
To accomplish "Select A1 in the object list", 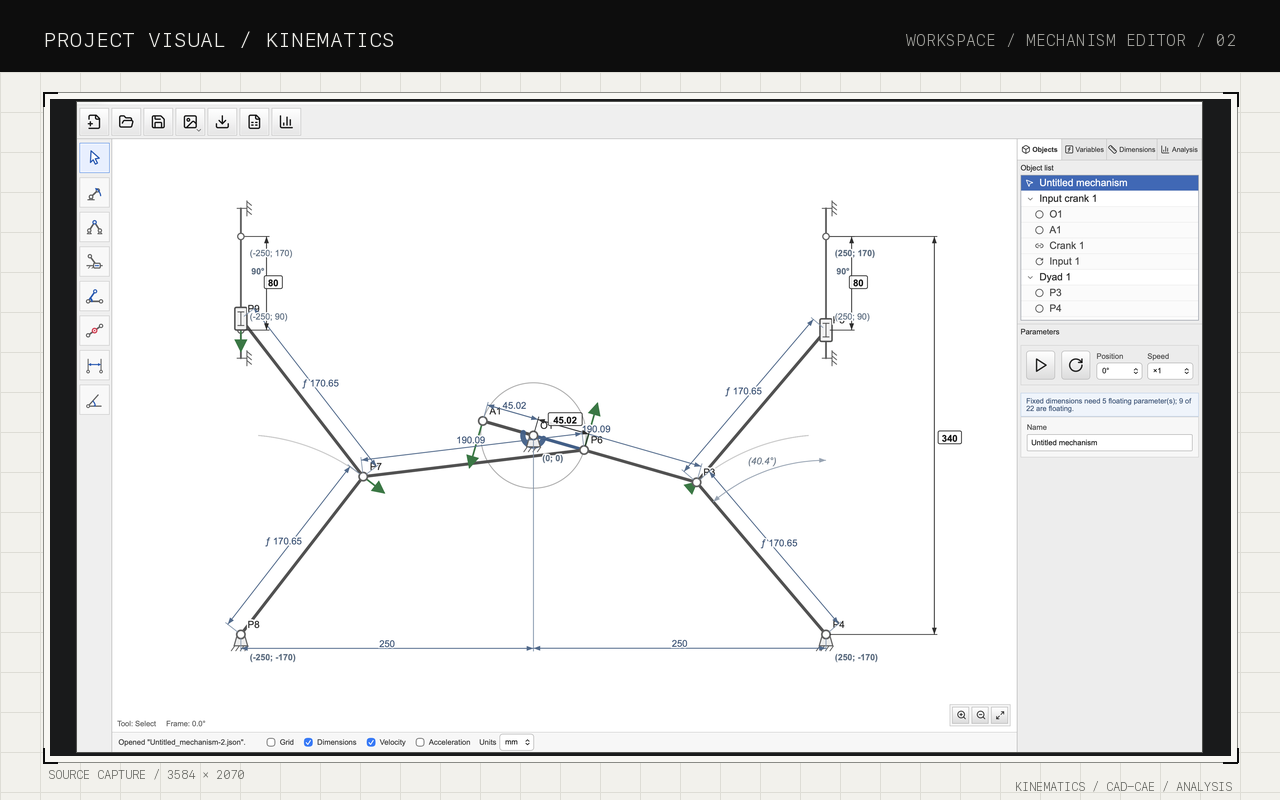I will [1109, 230].
